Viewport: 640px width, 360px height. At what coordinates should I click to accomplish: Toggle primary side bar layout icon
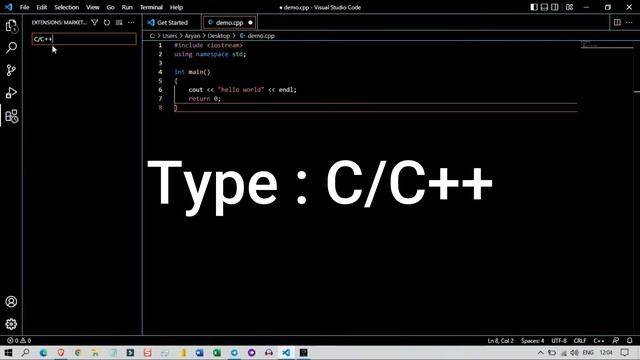tap(534, 7)
